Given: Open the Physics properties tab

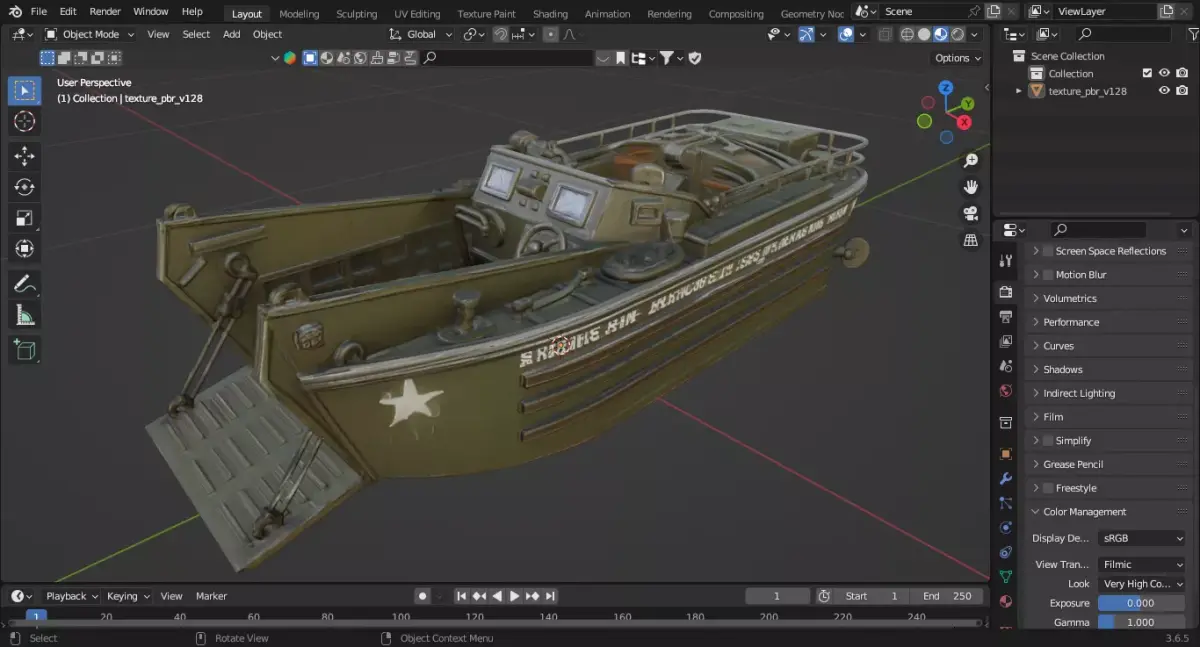Looking at the screenshot, I should tap(1006, 528).
